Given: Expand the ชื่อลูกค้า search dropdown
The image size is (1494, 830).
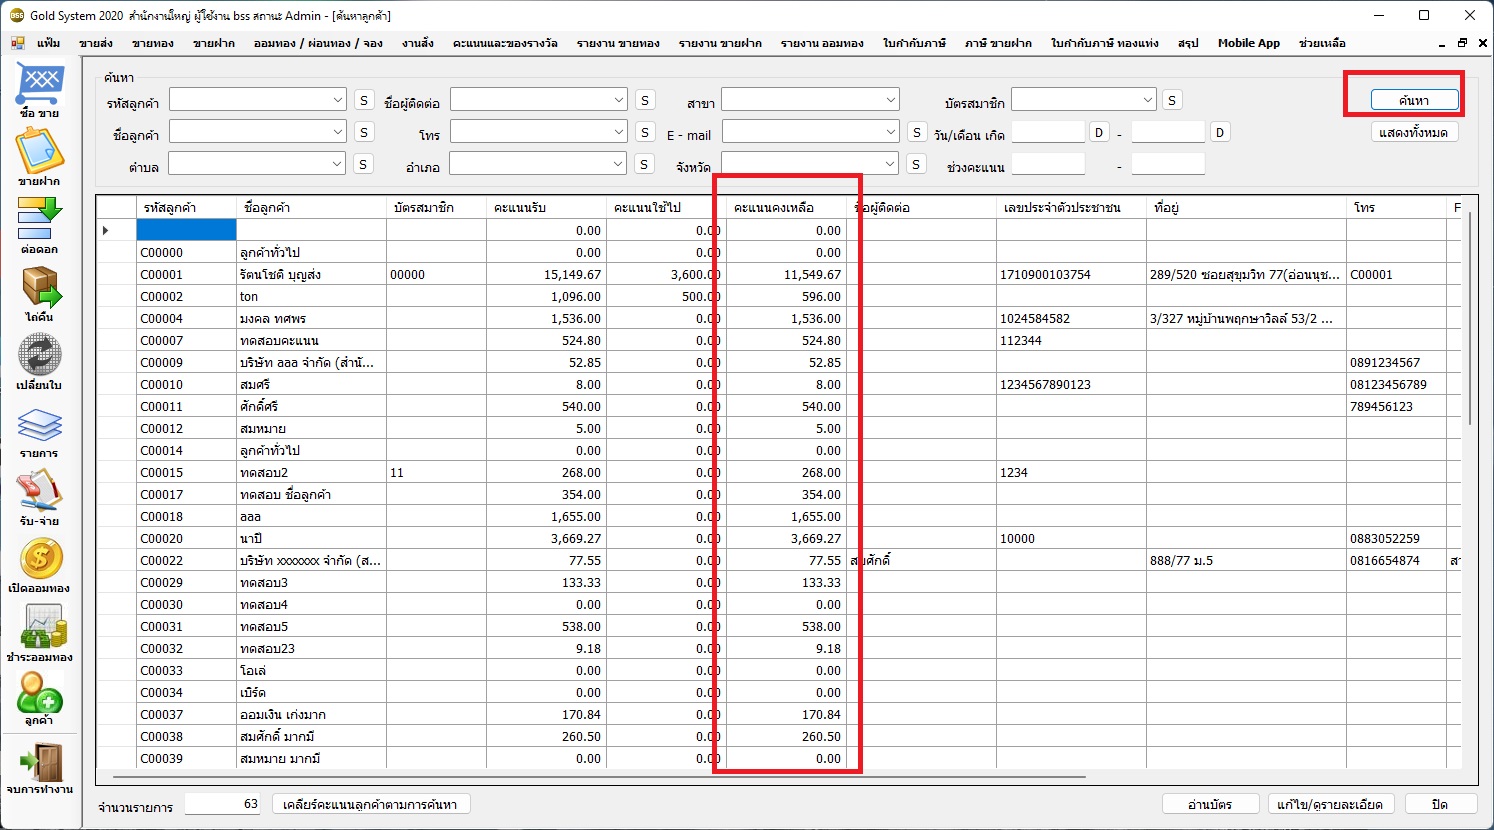Looking at the screenshot, I should 338,132.
